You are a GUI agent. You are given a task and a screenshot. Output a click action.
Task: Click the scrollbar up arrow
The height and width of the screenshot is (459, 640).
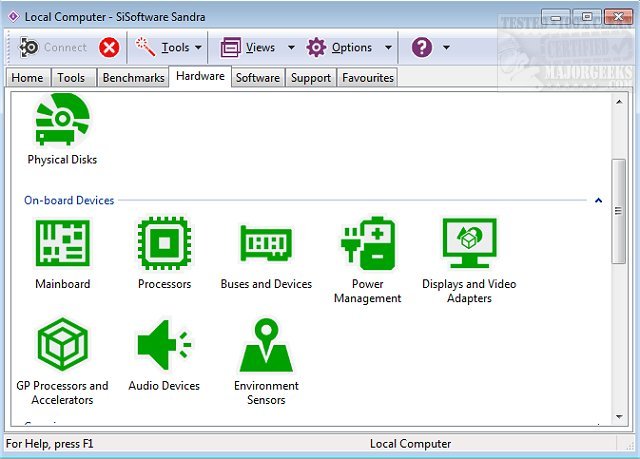pyautogui.click(x=619, y=102)
